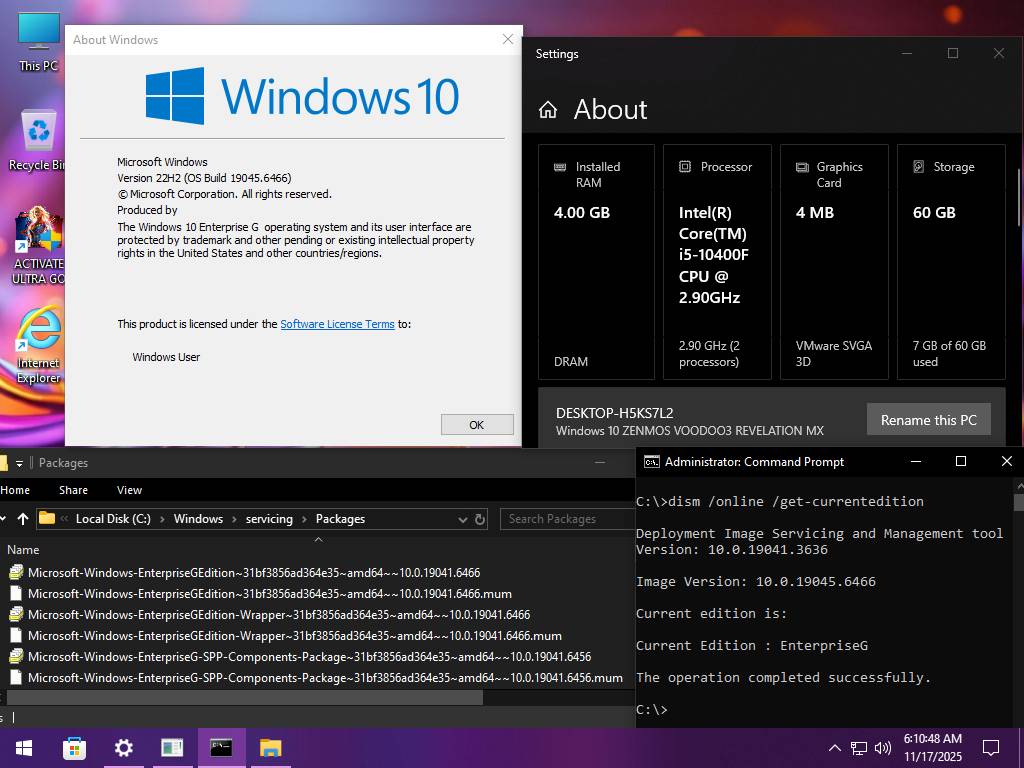Click the Search Packages field

coord(567,519)
